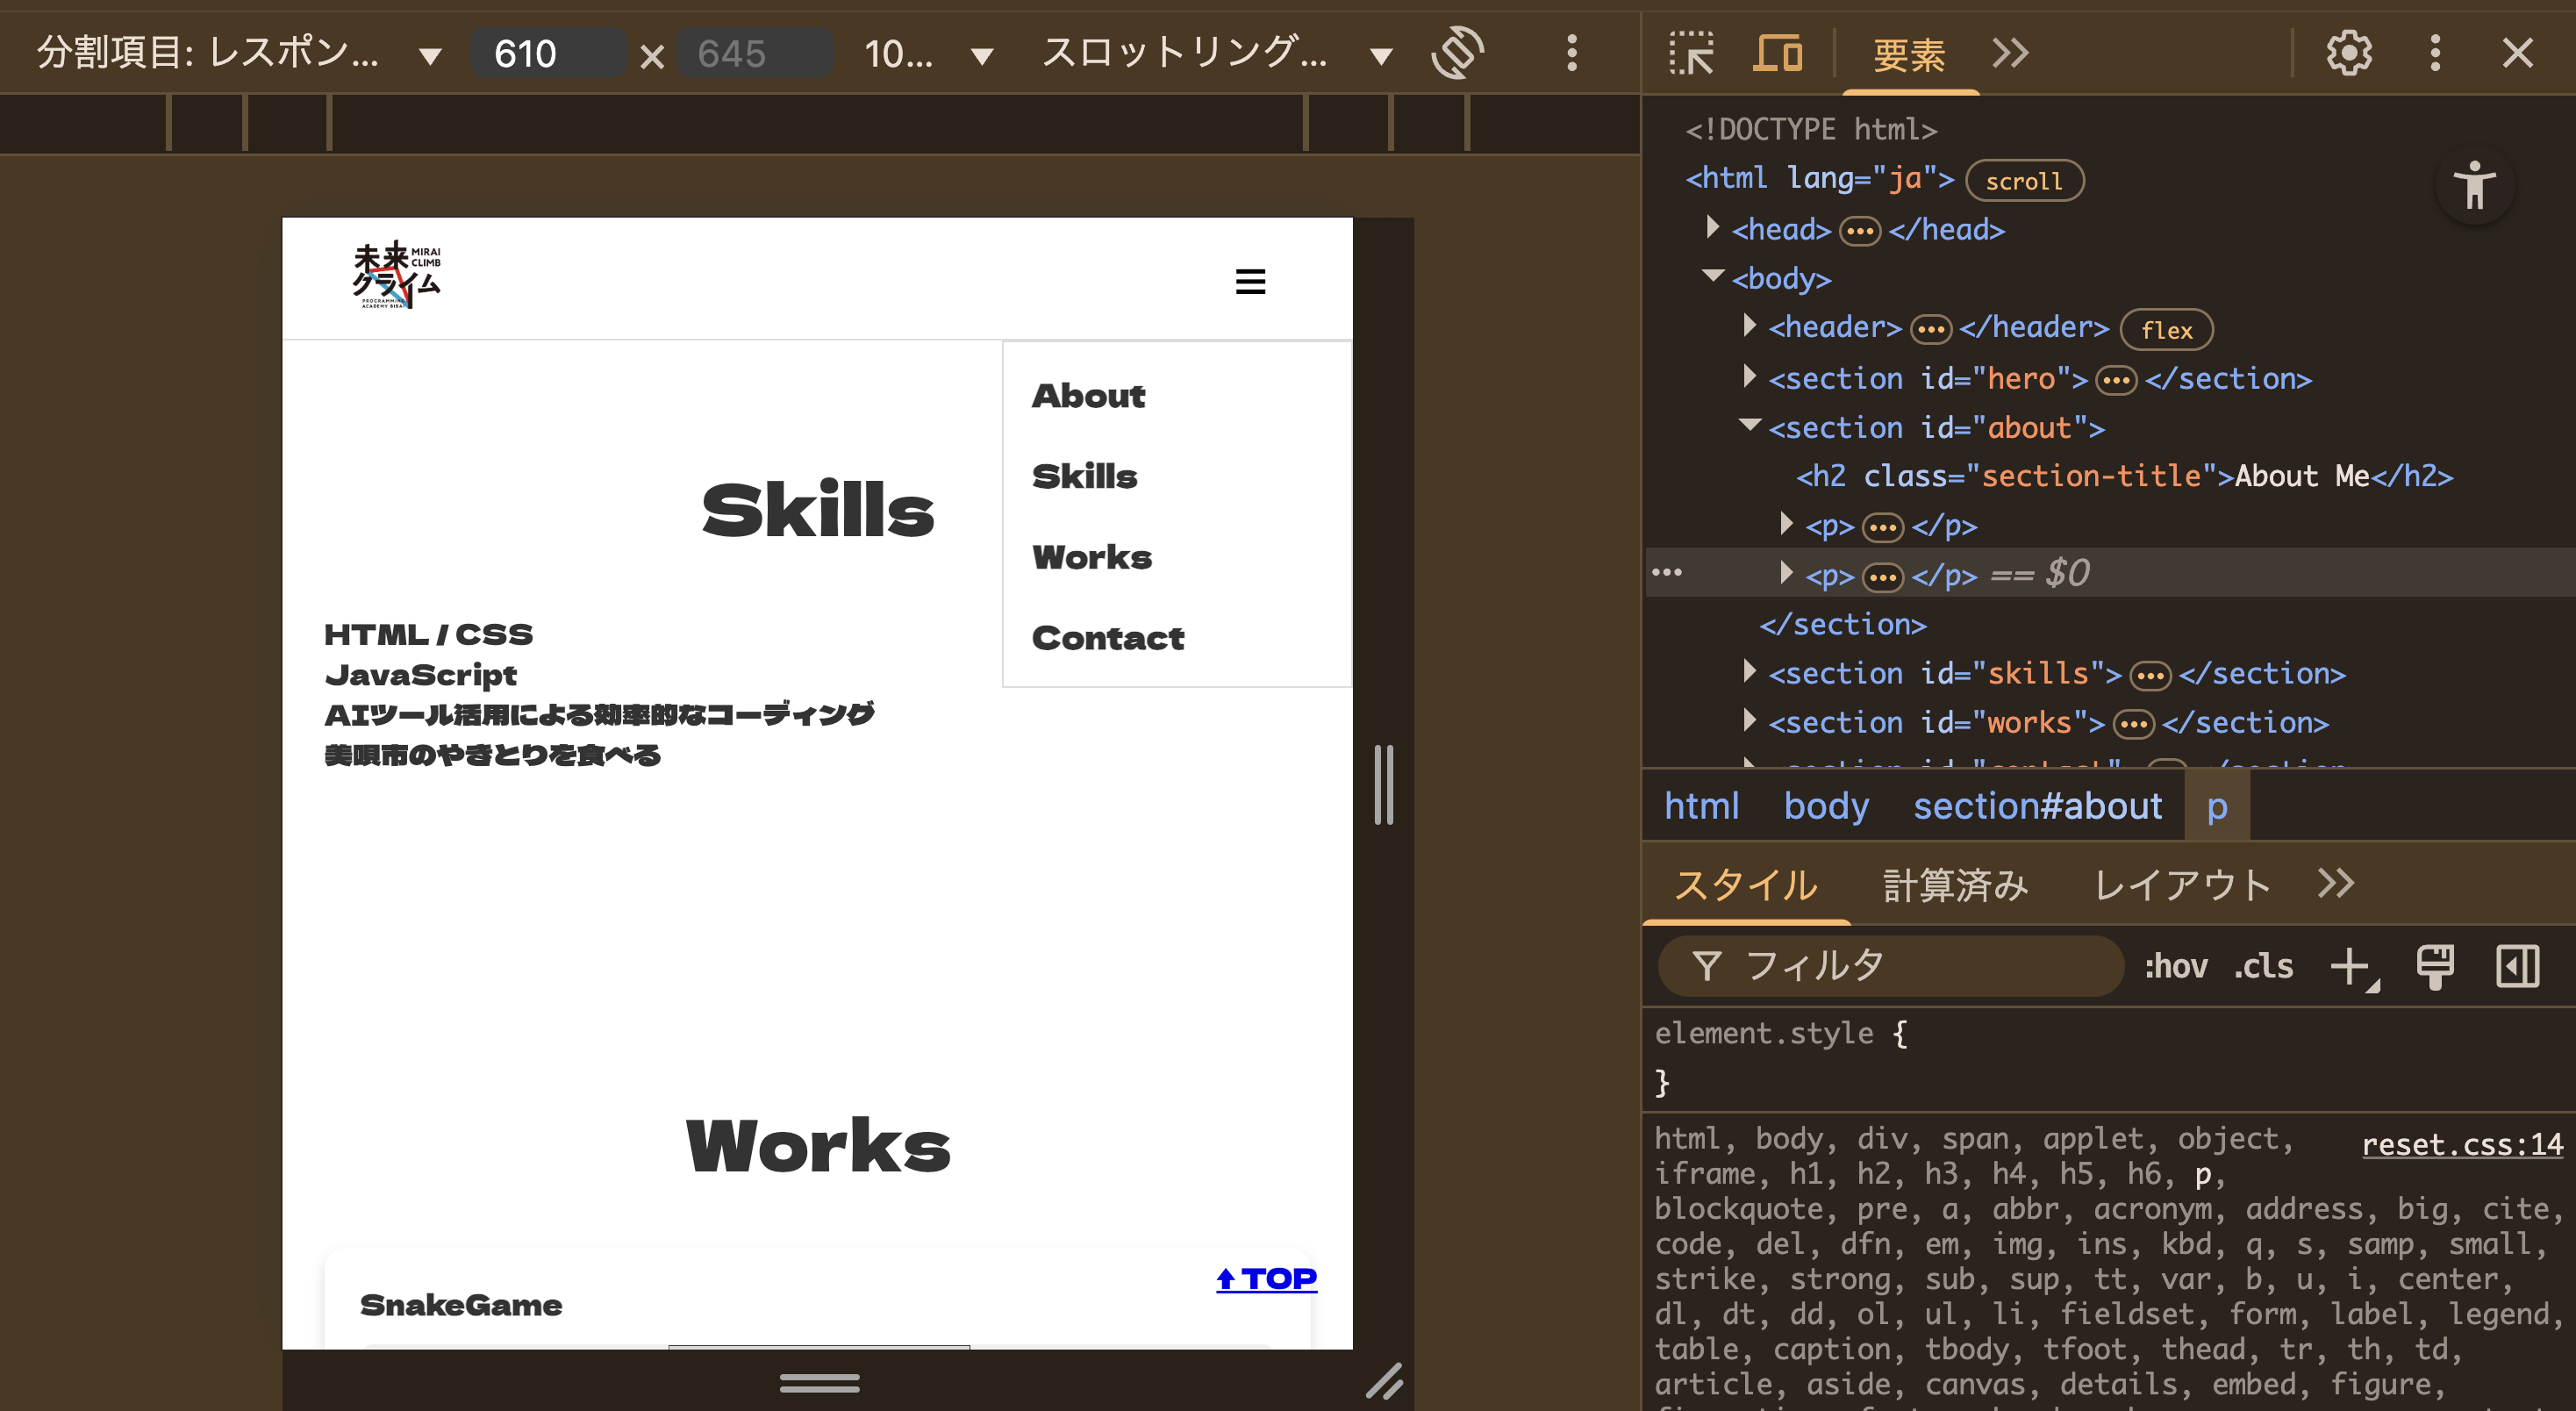
Task: Click the new style rule plus icon
Action: pyautogui.click(x=2351, y=967)
